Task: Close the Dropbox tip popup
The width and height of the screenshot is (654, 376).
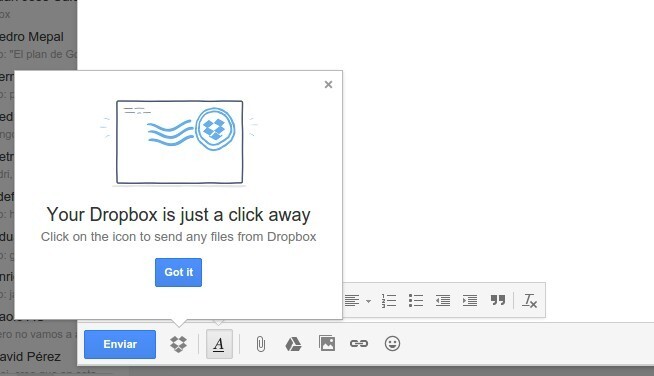Action: click(x=328, y=84)
